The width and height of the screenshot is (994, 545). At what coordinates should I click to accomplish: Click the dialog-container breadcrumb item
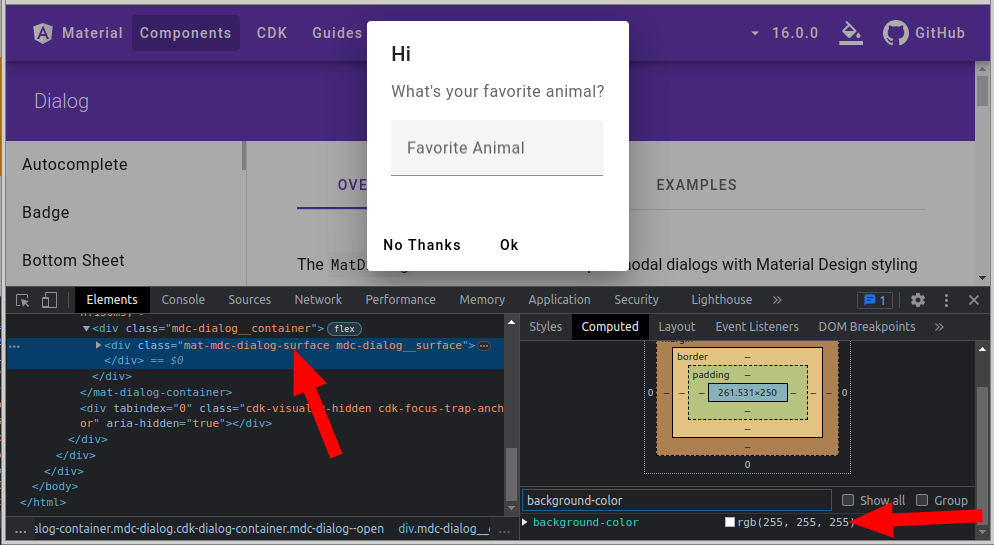(209, 529)
